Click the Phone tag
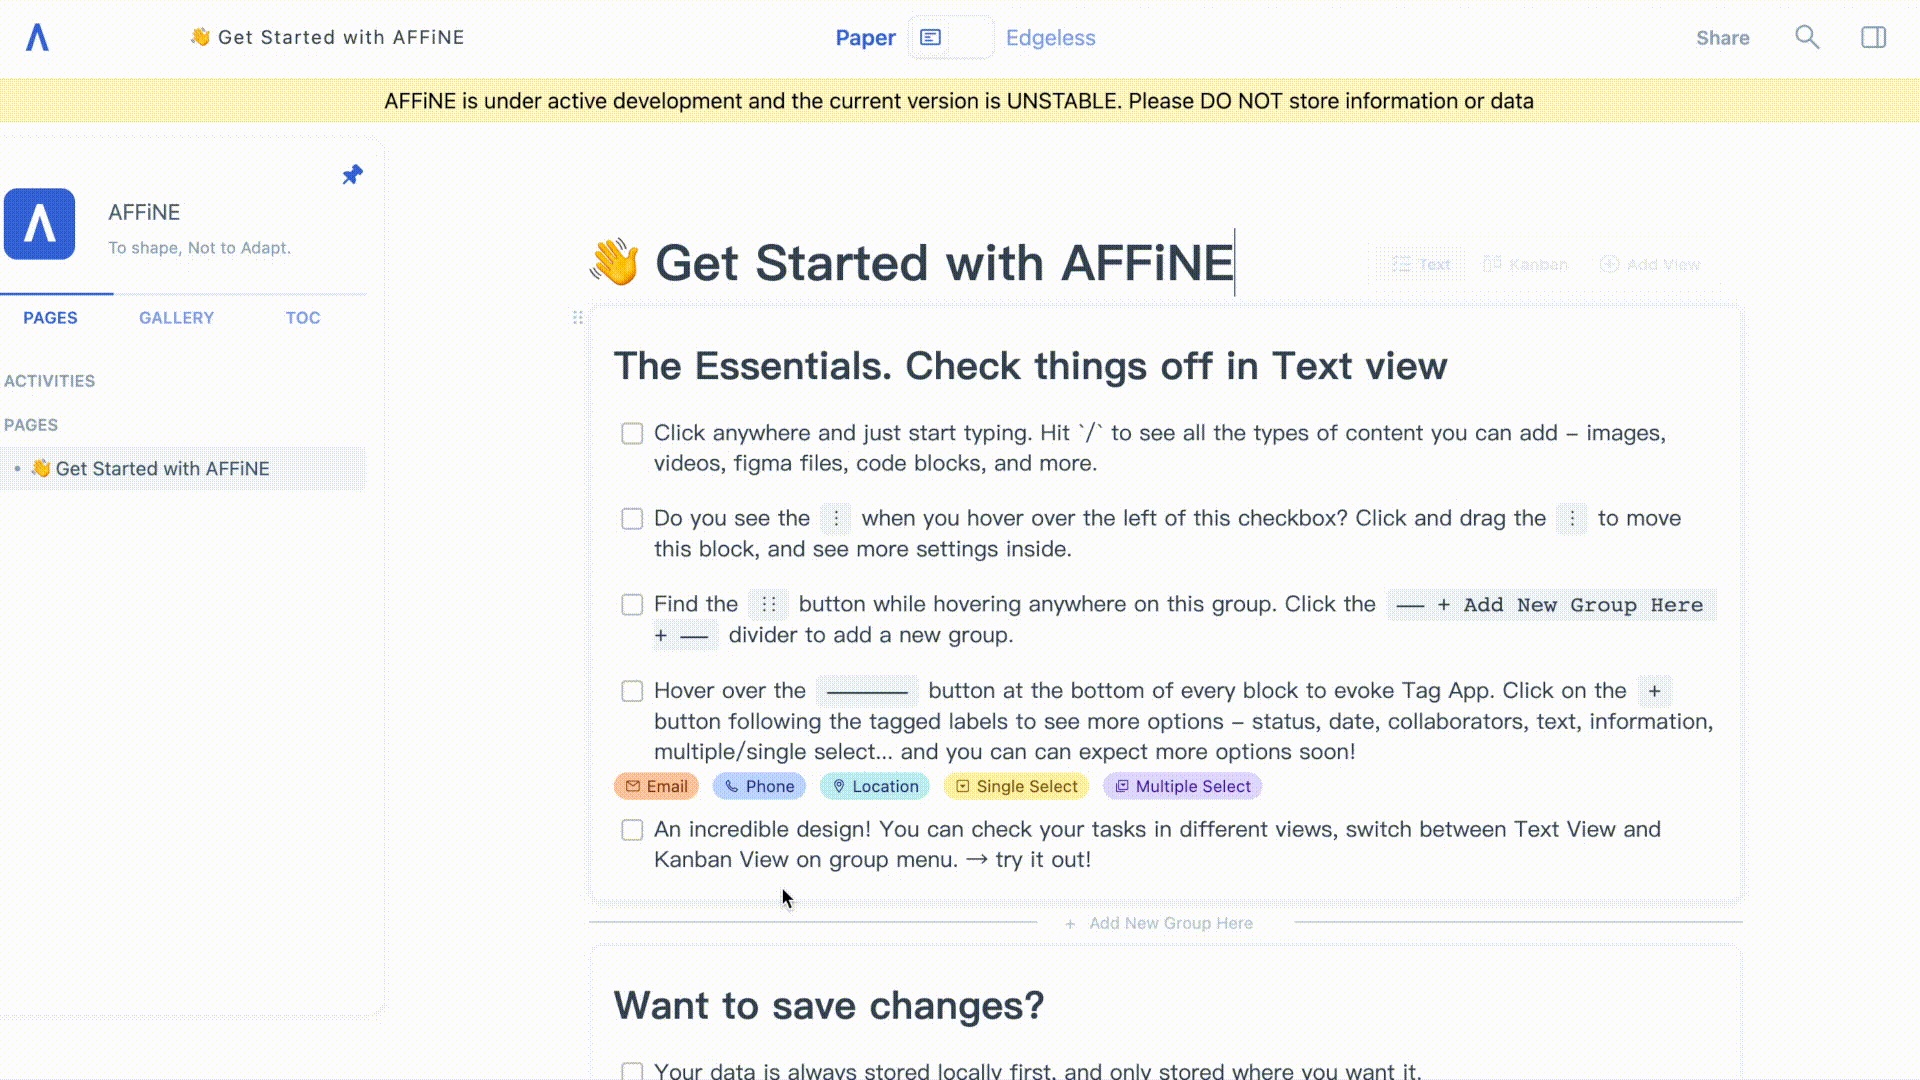Viewport: 1920px width, 1080px height. pos(759,786)
